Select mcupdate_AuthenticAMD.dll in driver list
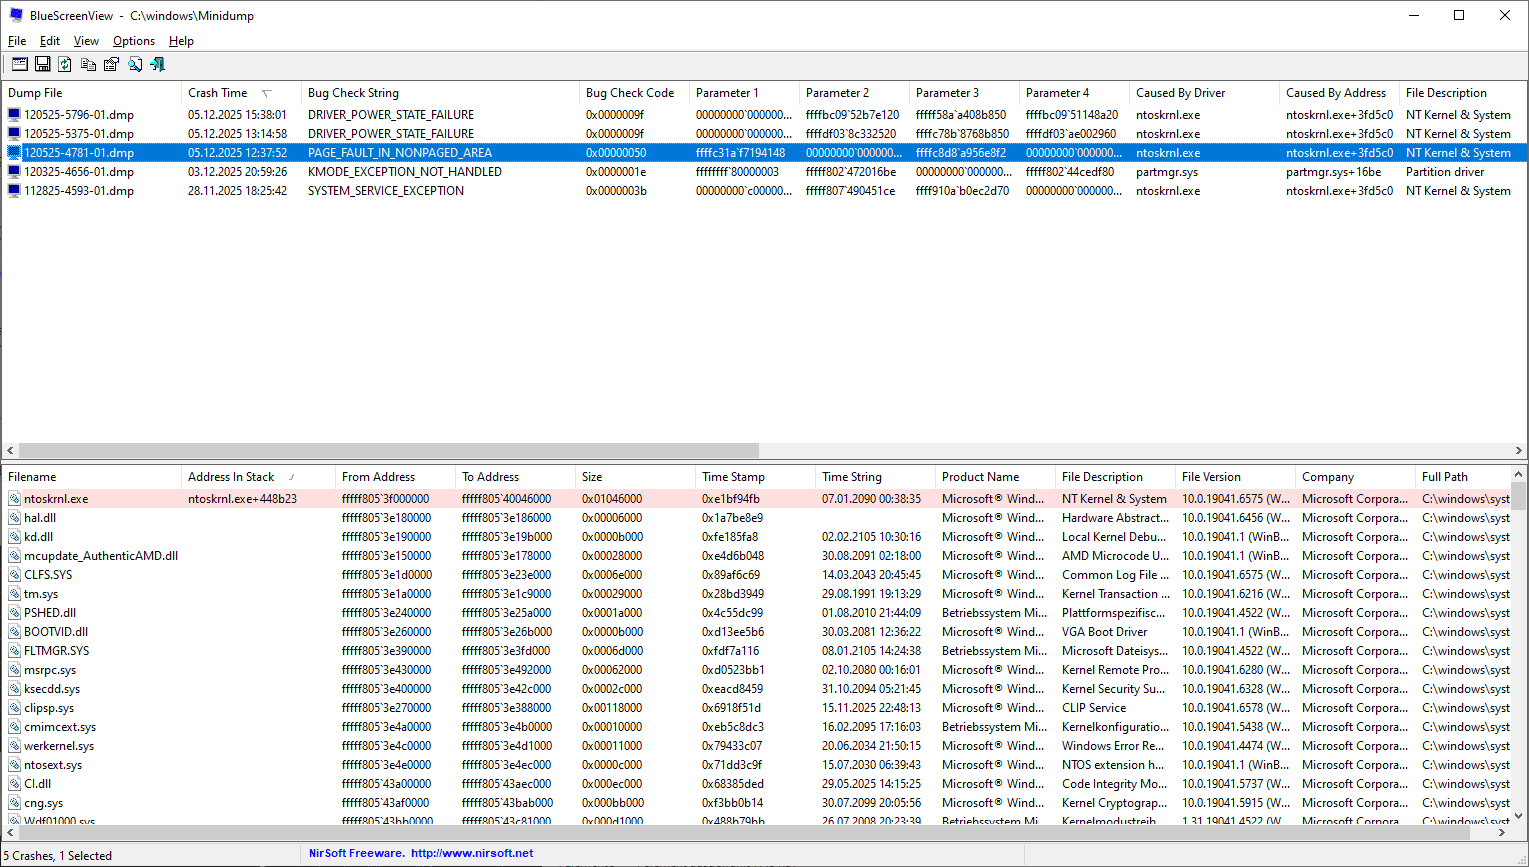Viewport: 1529px width, 867px height. point(101,556)
